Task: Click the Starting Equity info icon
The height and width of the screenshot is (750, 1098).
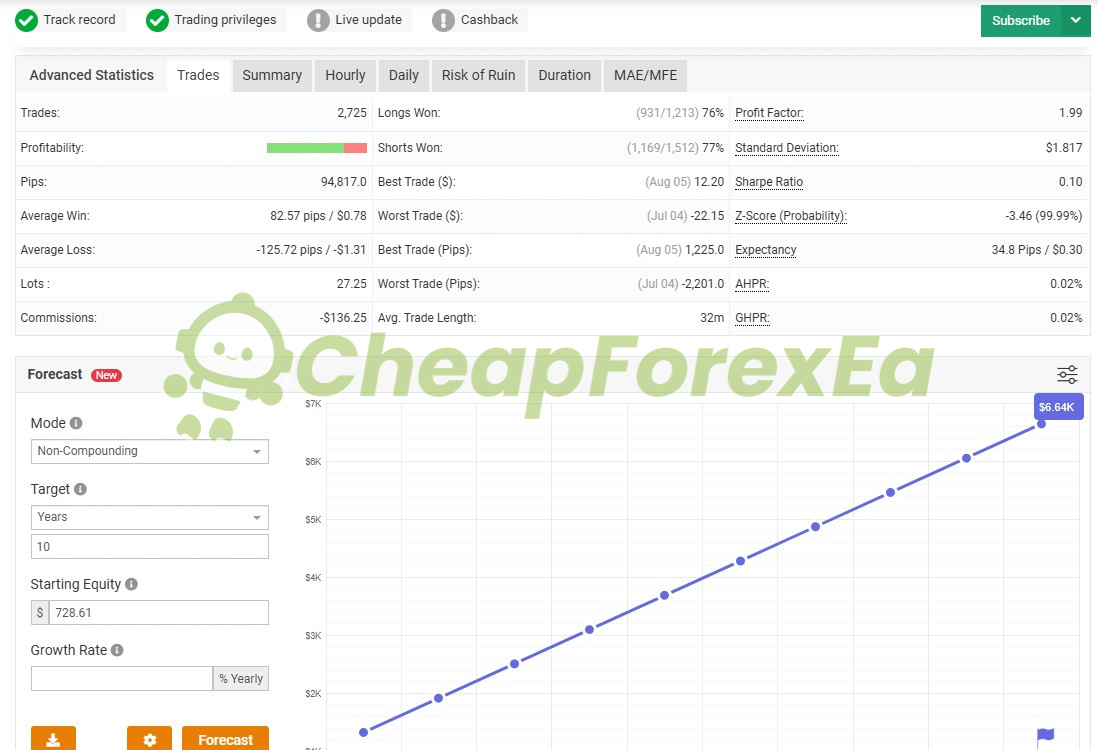Action: [x=132, y=584]
